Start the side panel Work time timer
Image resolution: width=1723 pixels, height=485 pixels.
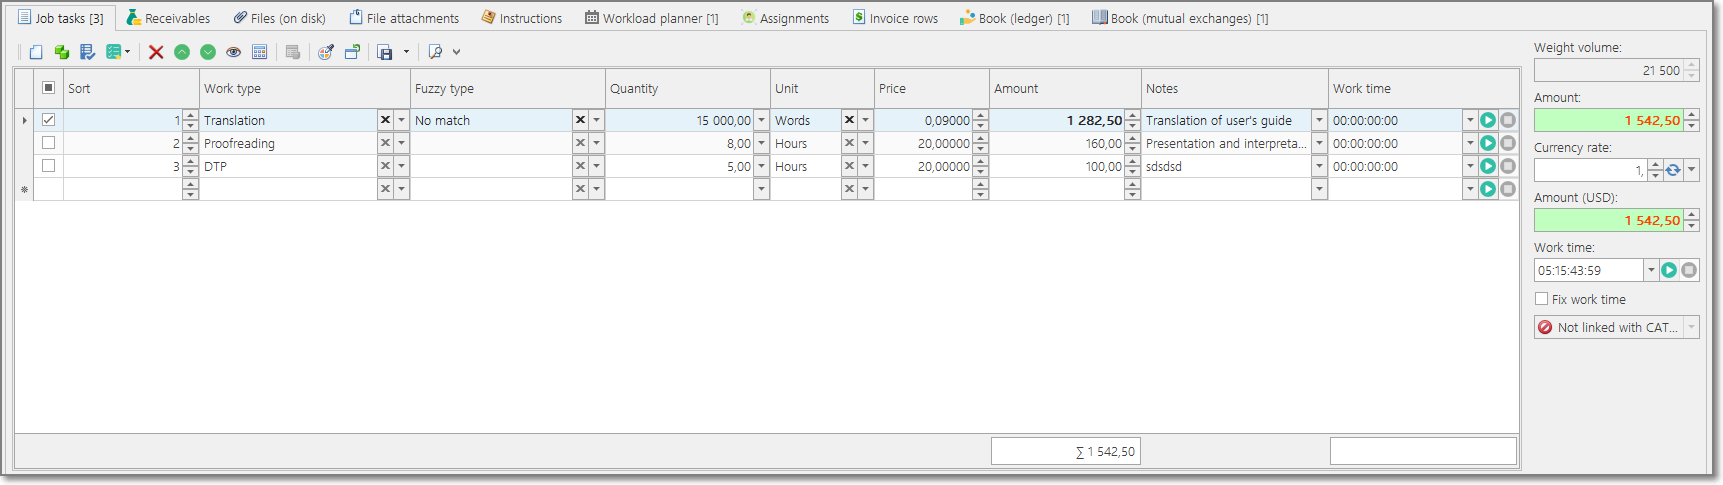[1669, 270]
